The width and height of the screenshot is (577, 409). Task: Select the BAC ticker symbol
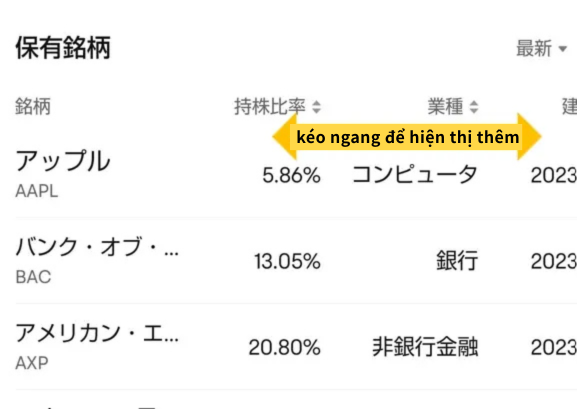33,277
